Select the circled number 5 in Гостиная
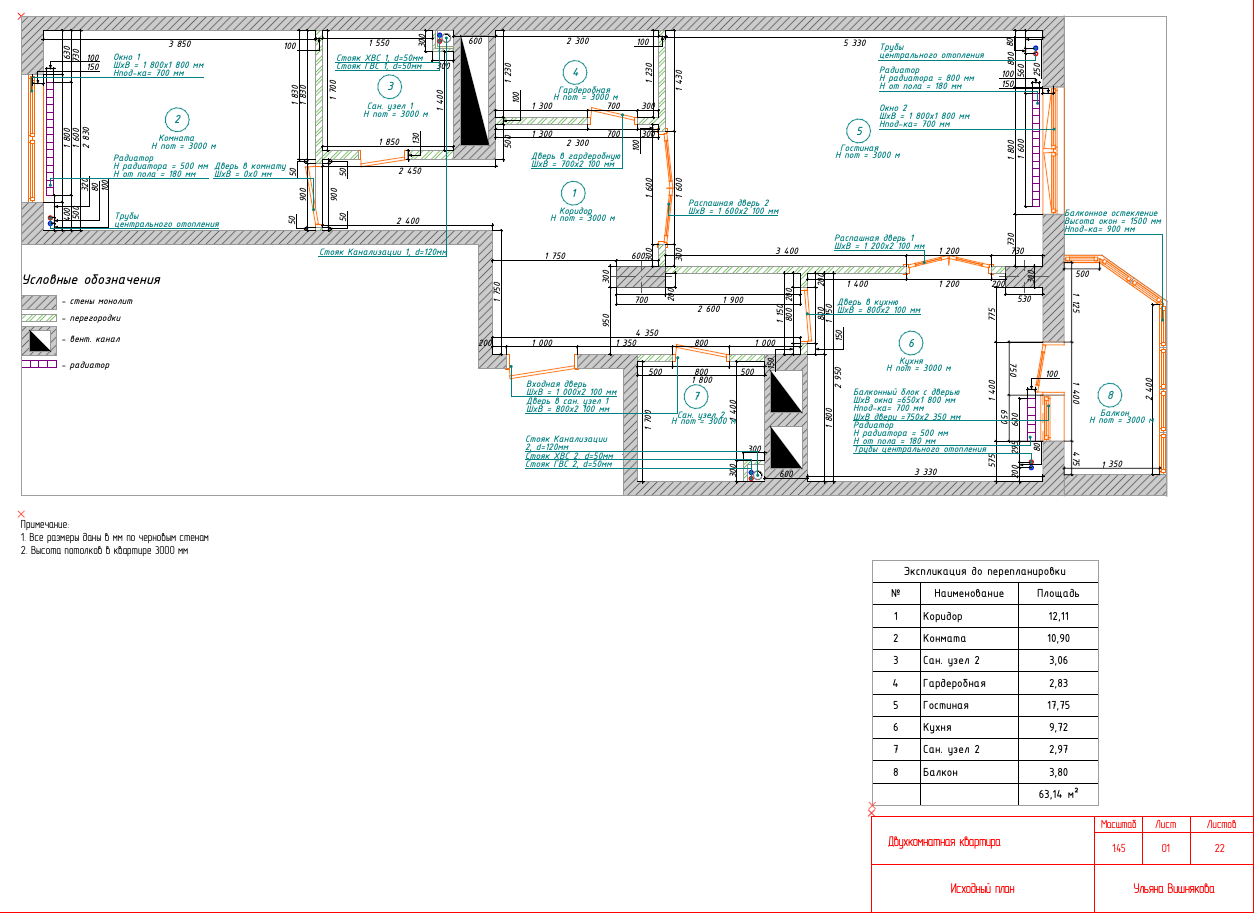This screenshot has width=1254, height=913. pyautogui.click(x=857, y=130)
